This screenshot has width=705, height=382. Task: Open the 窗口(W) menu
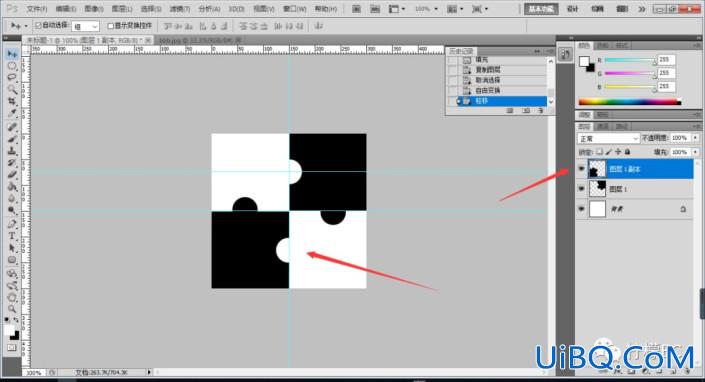click(x=295, y=9)
